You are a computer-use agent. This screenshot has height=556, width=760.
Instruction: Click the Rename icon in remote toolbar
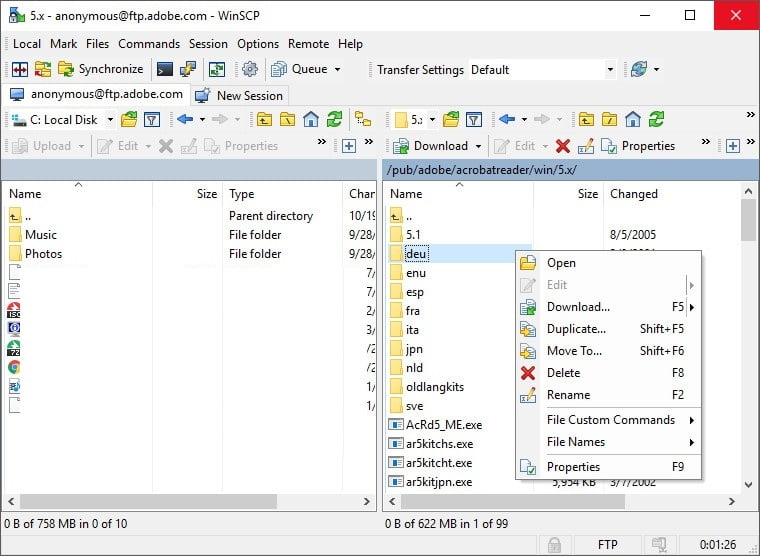(x=586, y=146)
